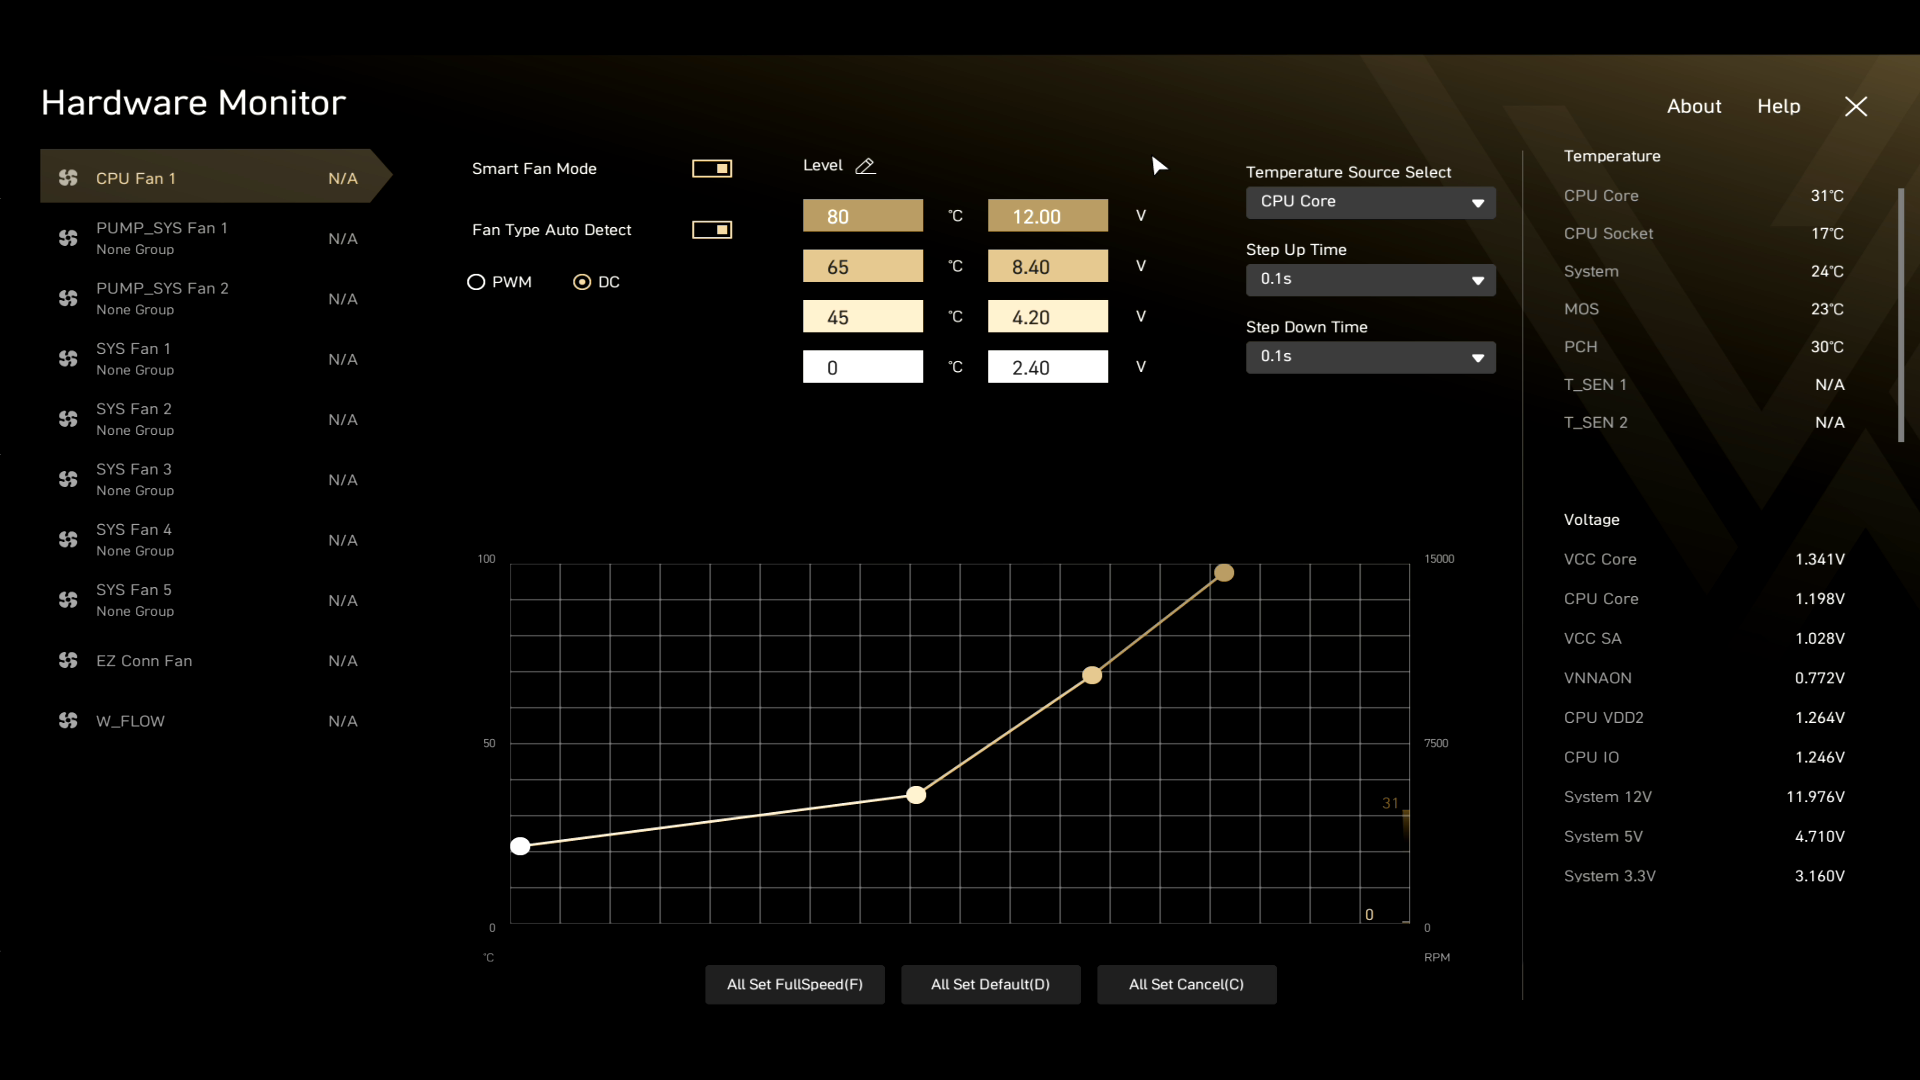This screenshot has height=1080, width=1920.
Task: Click the CPU Fan 1 icon in sidebar
Action: [67, 178]
